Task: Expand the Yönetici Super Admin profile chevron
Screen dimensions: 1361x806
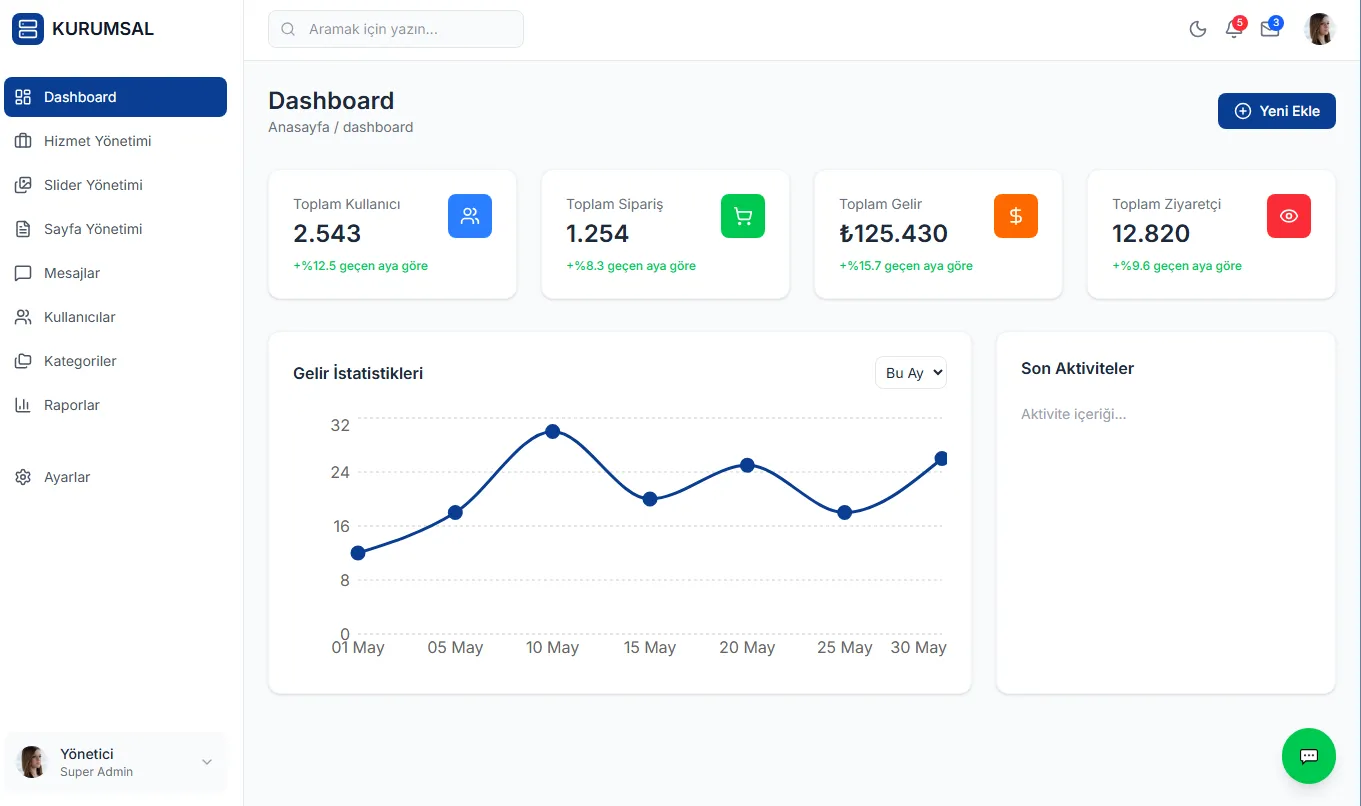Action: pyautogui.click(x=207, y=762)
